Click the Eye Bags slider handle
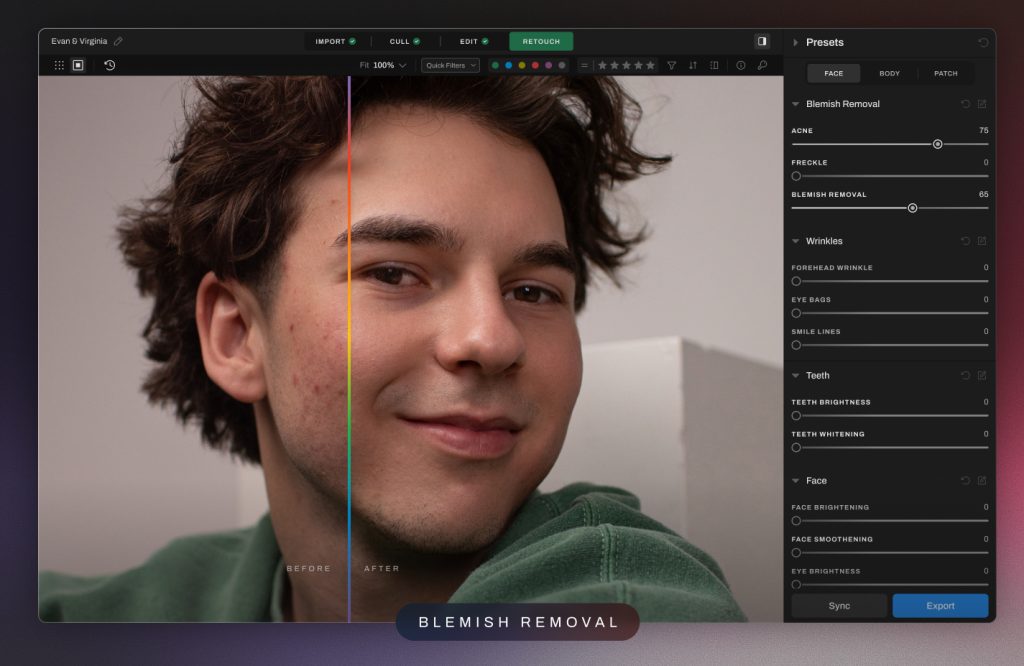 click(796, 313)
